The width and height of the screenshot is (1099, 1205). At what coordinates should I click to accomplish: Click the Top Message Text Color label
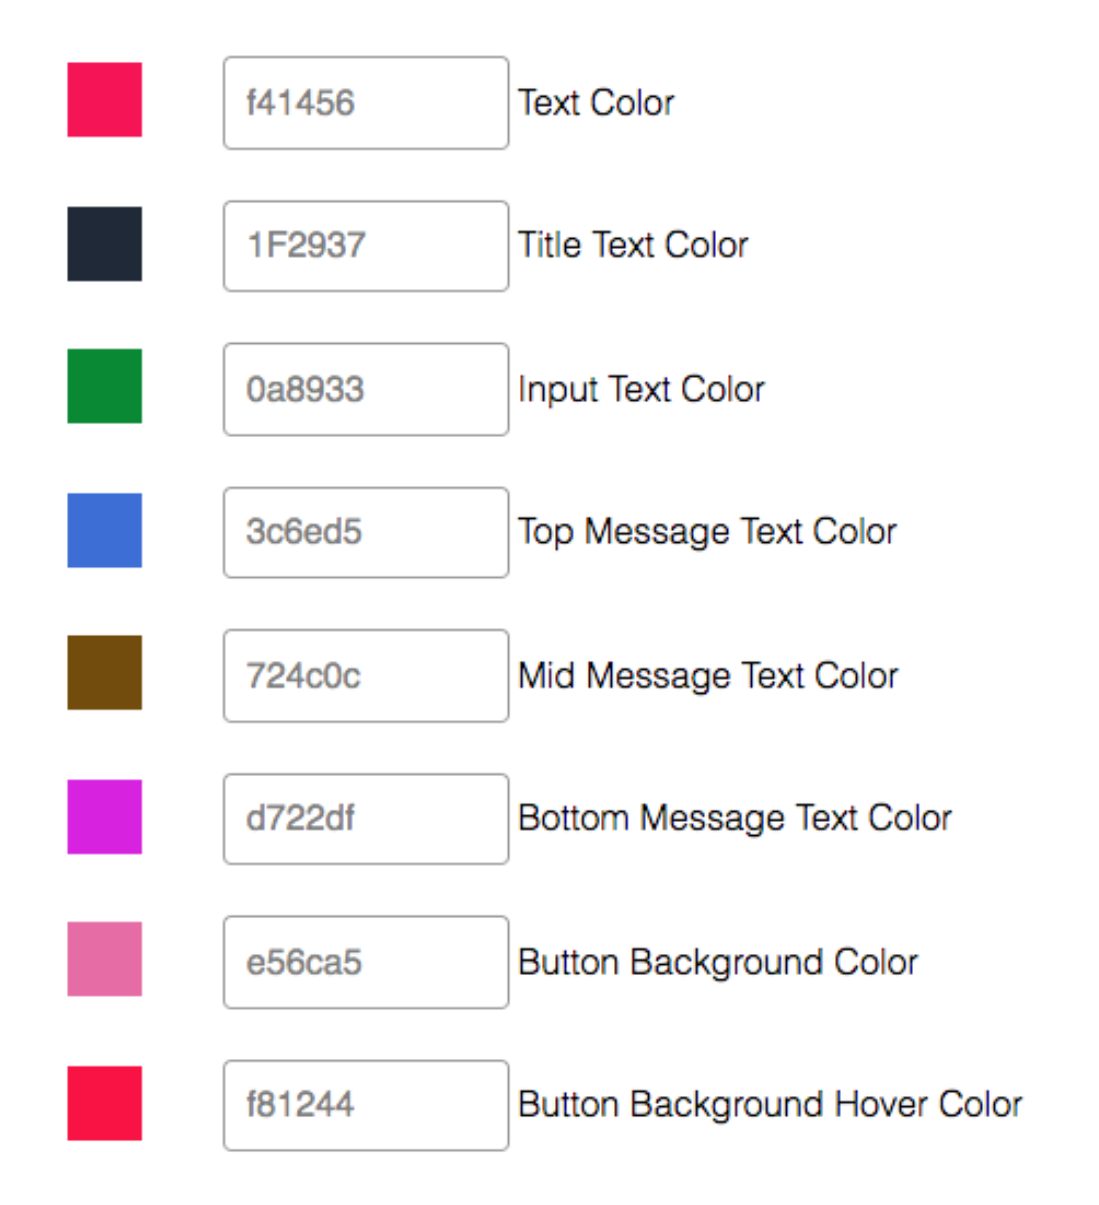[707, 532]
